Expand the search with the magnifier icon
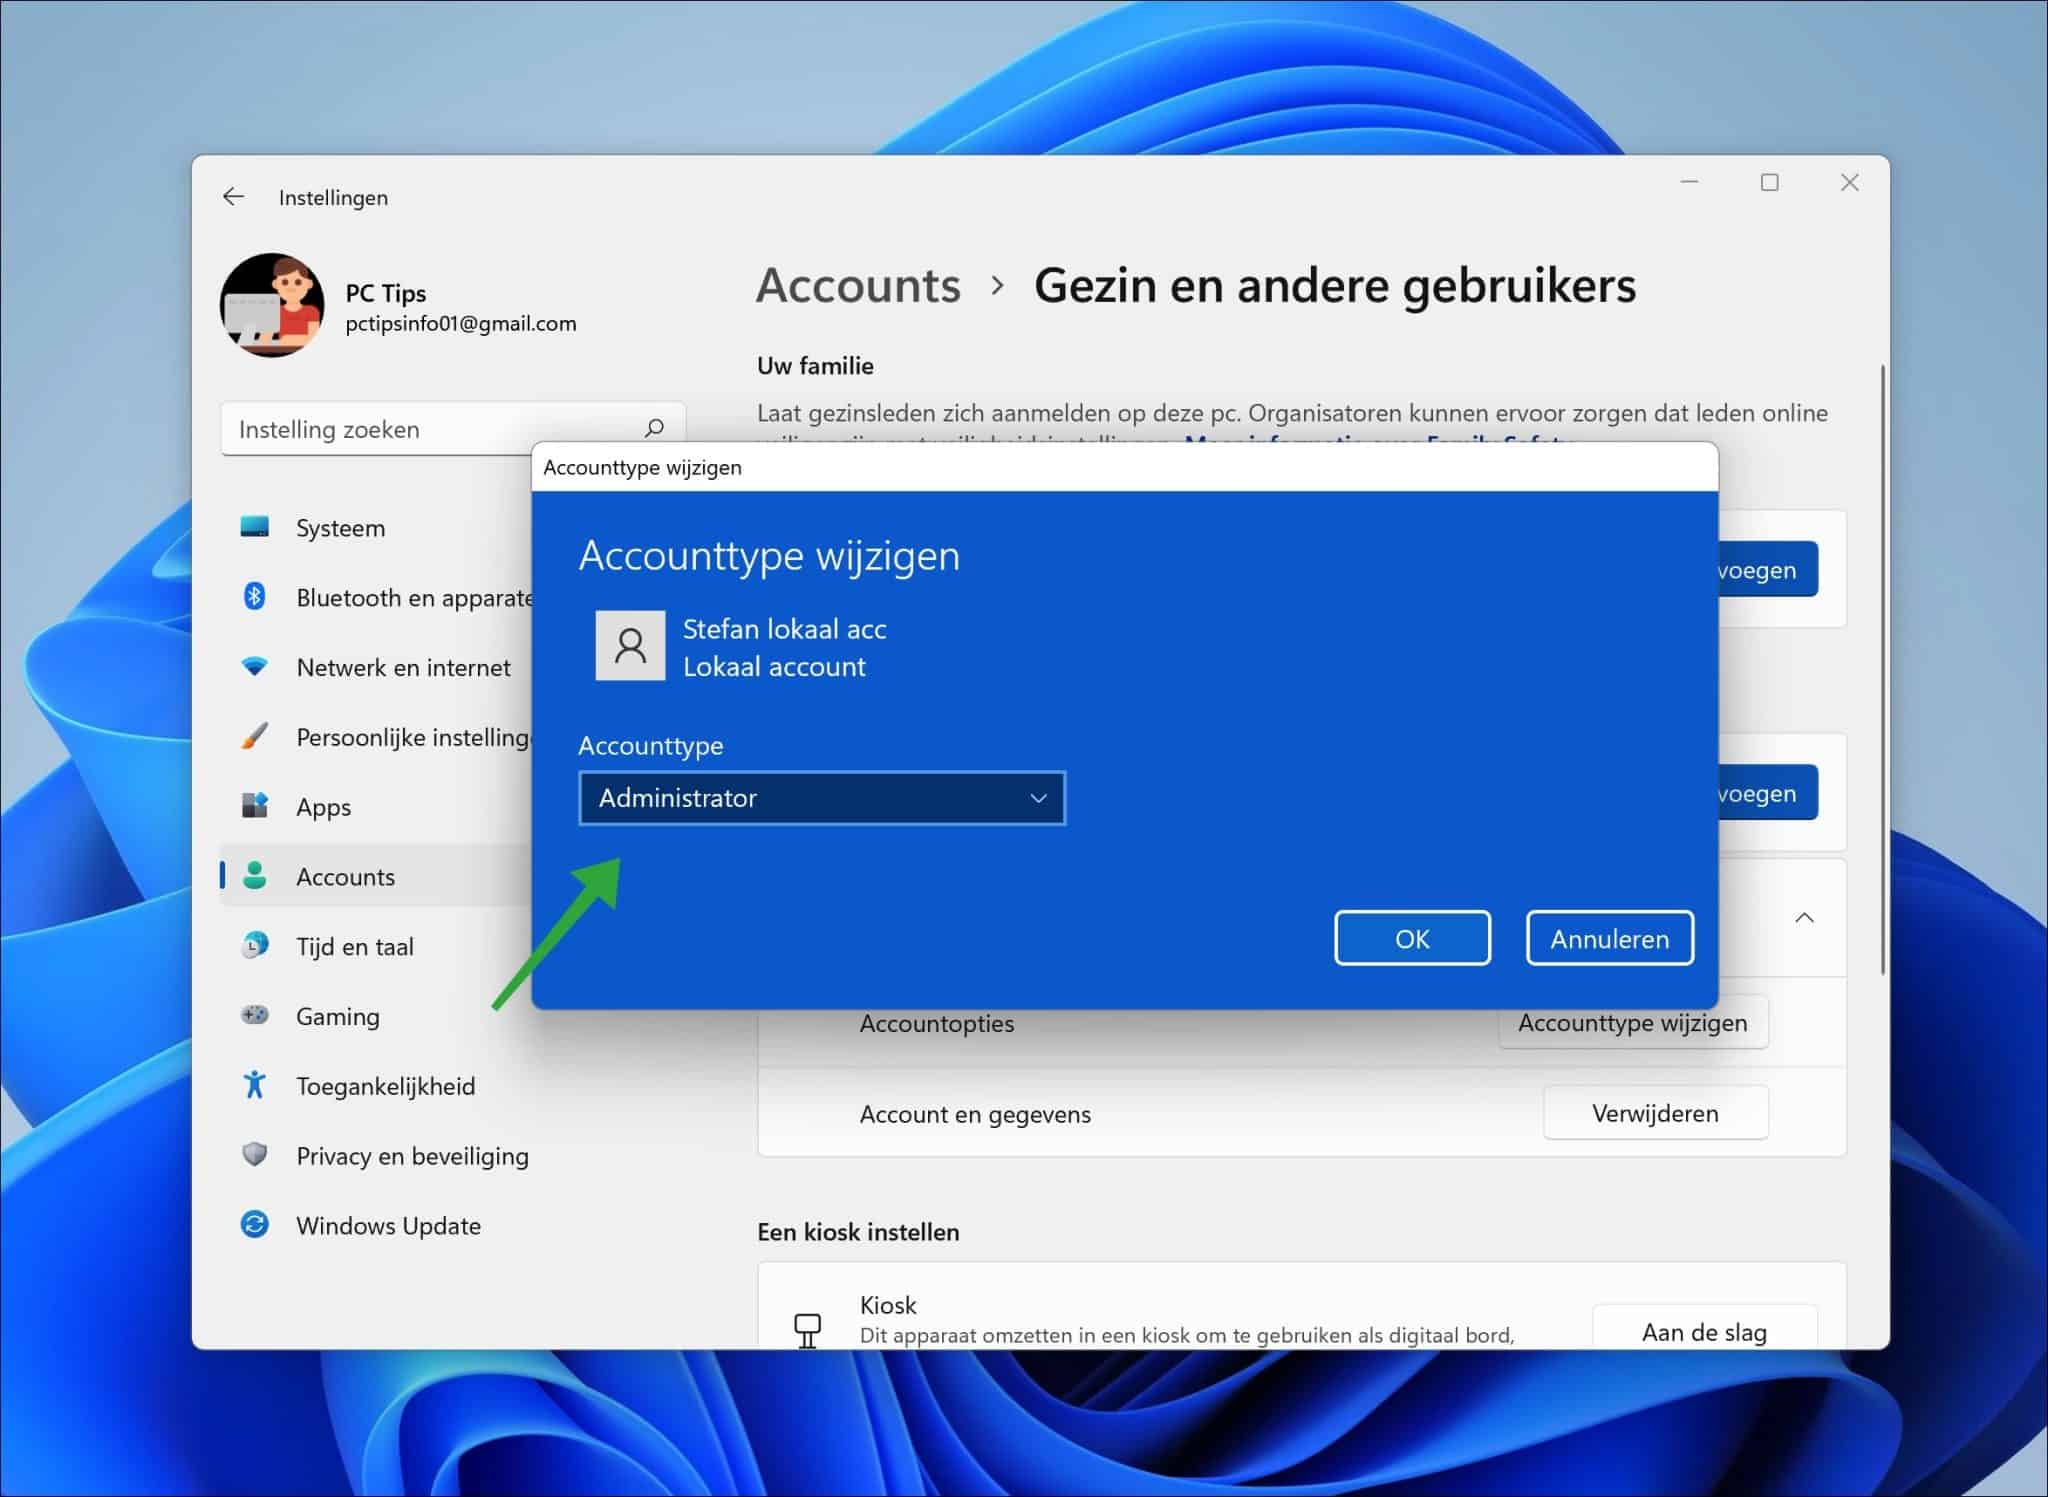2048x1497 pixels. (x=653, y=428)
